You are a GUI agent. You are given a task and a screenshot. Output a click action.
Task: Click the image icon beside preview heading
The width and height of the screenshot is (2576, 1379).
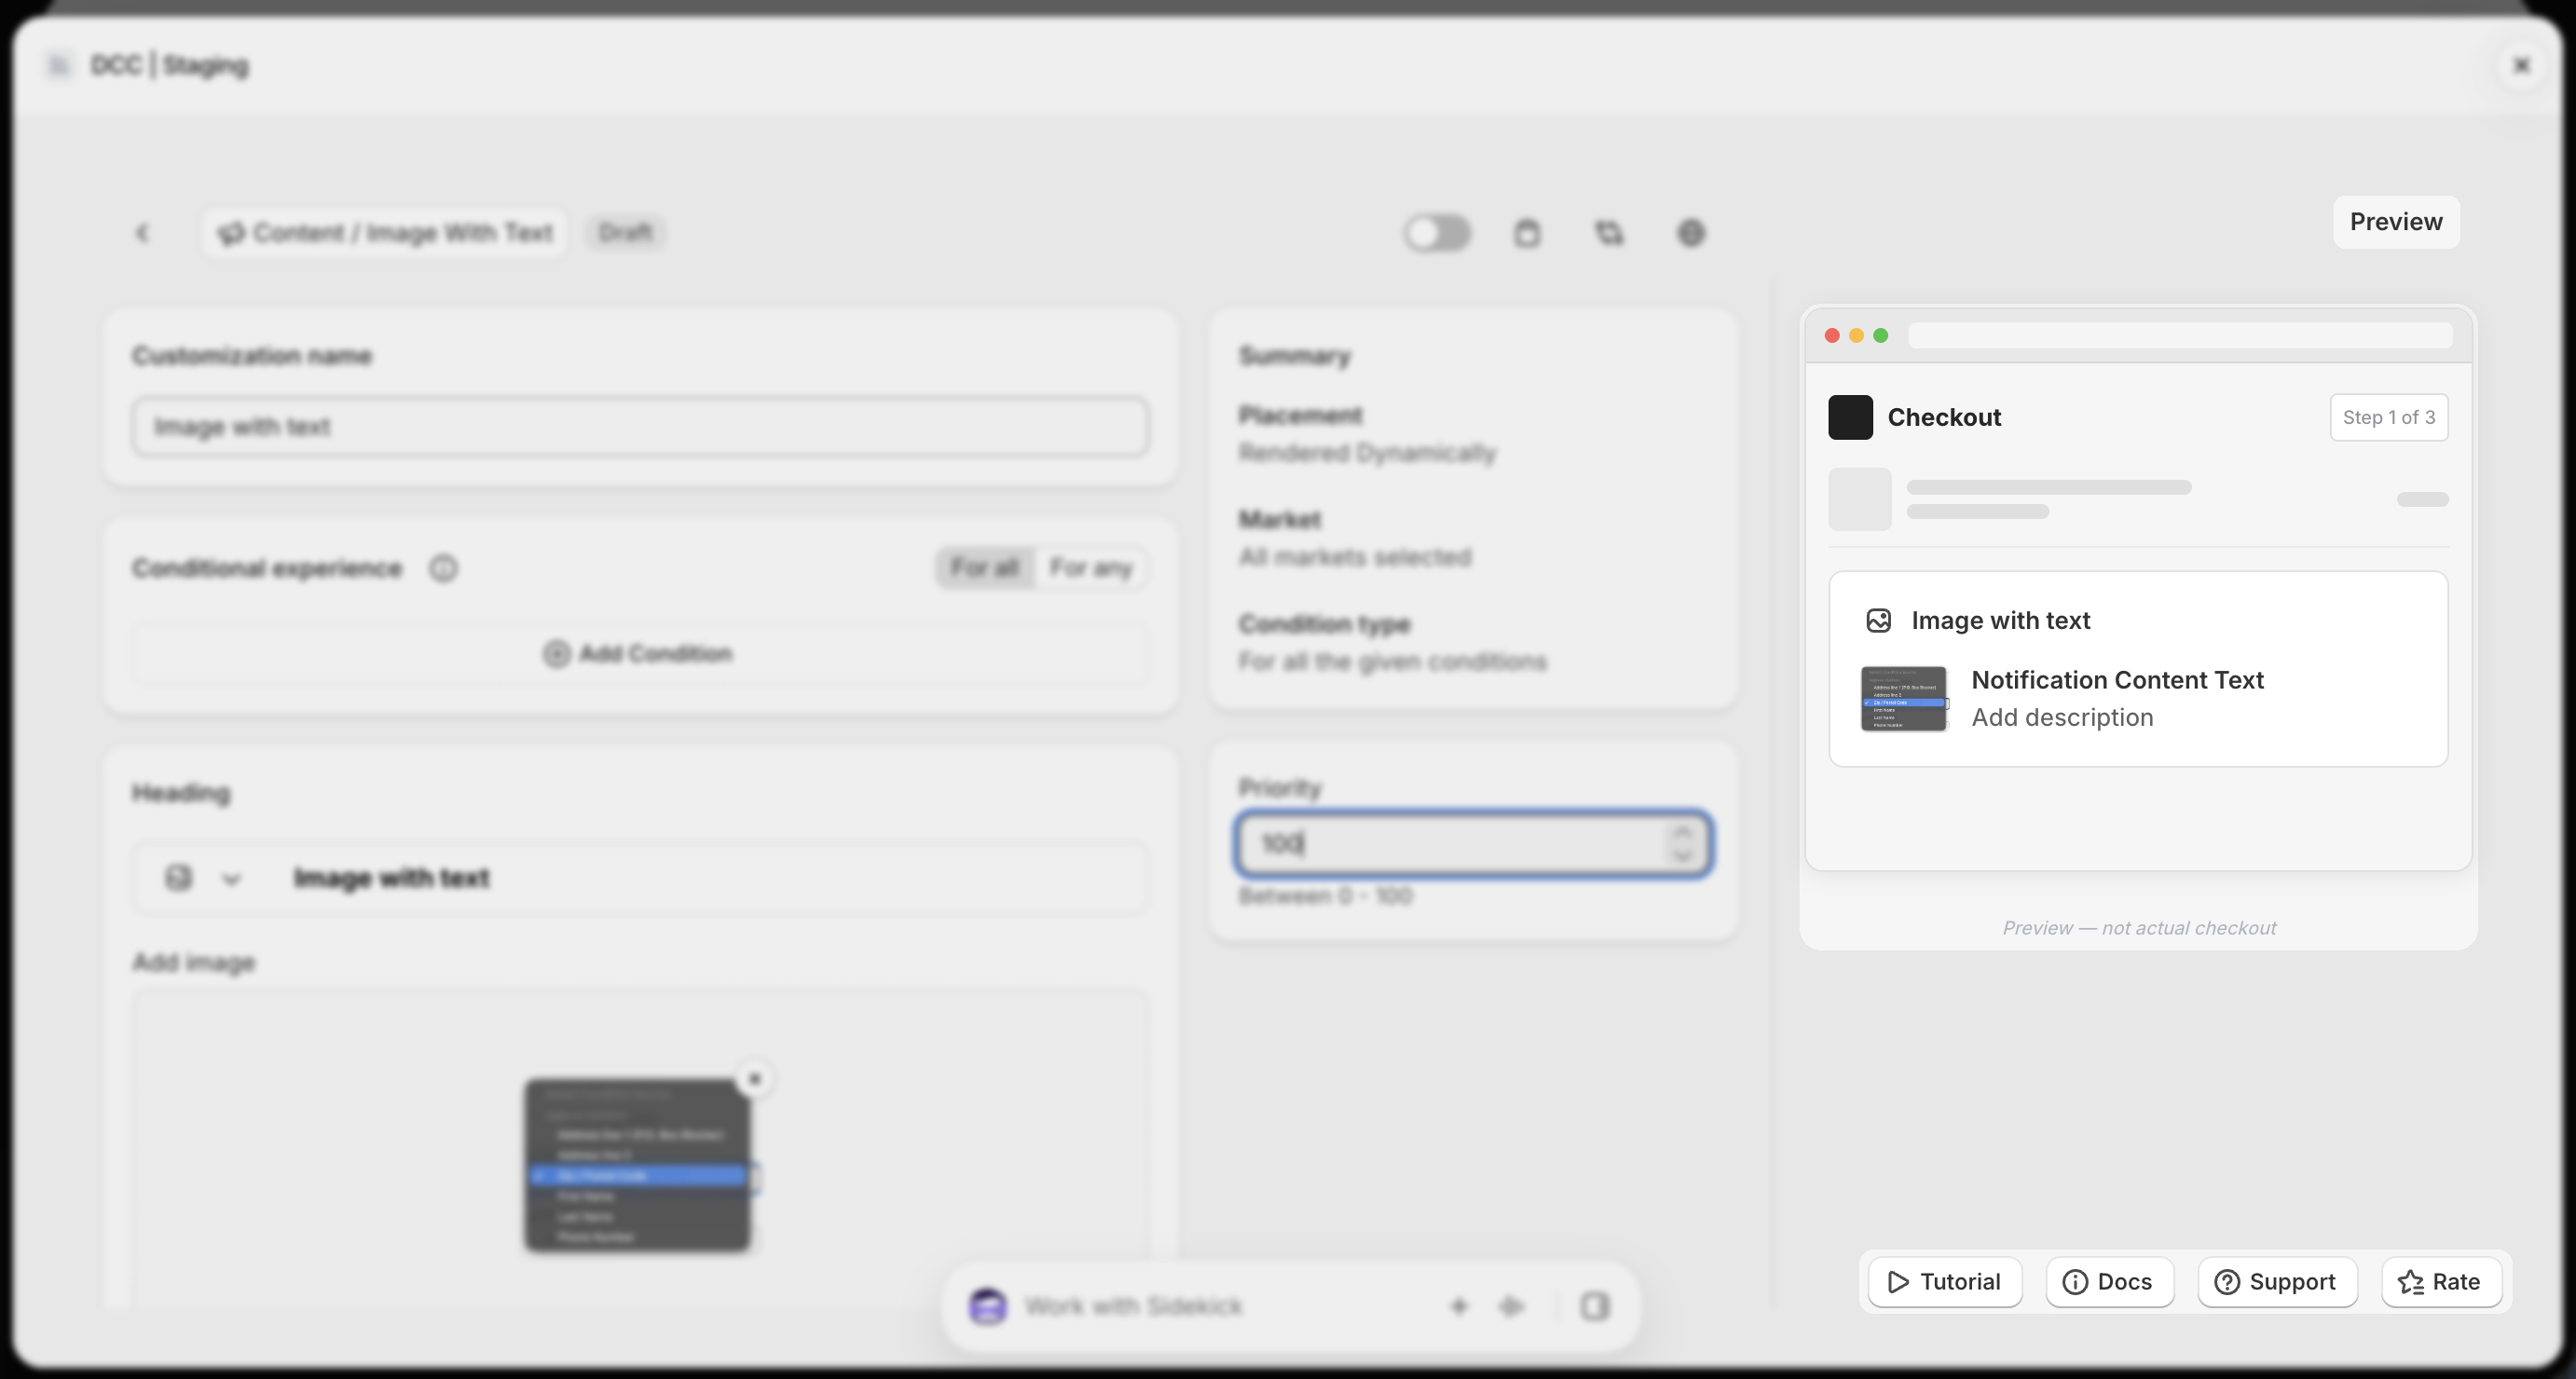point(1879,621)
